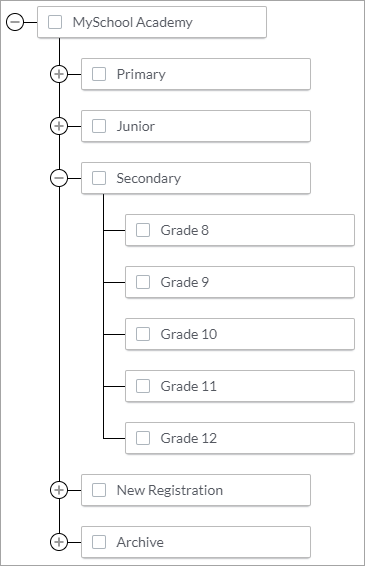
Task: Collapse the Secondary node
Action: tap(59, 178)
